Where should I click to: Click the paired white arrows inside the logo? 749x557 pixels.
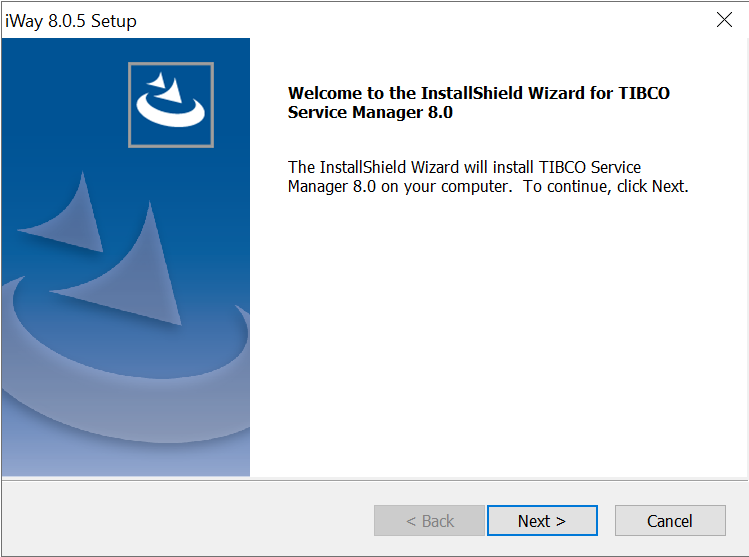pyautogui.click(x=165, y=88)
